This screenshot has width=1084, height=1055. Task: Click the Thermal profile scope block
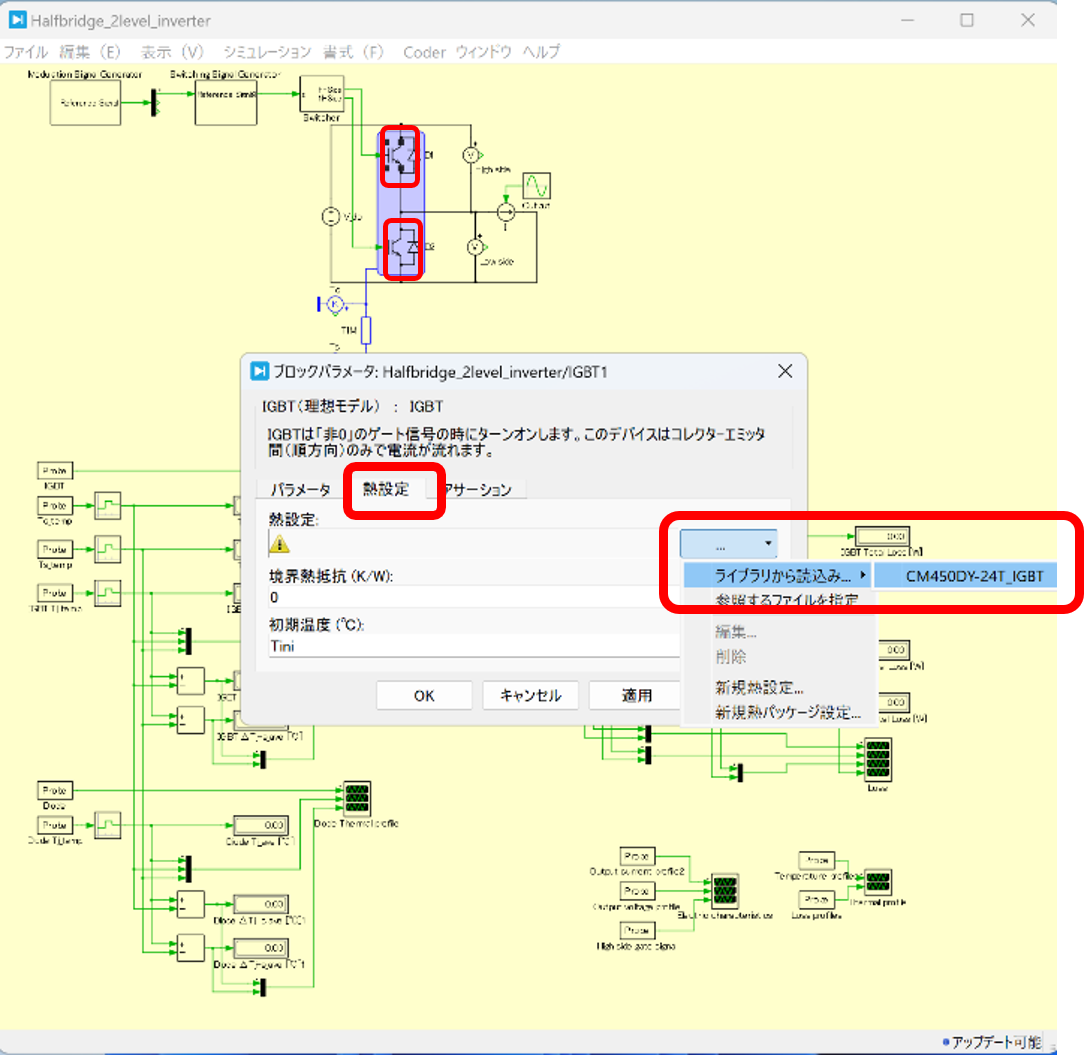pos(877,881)
